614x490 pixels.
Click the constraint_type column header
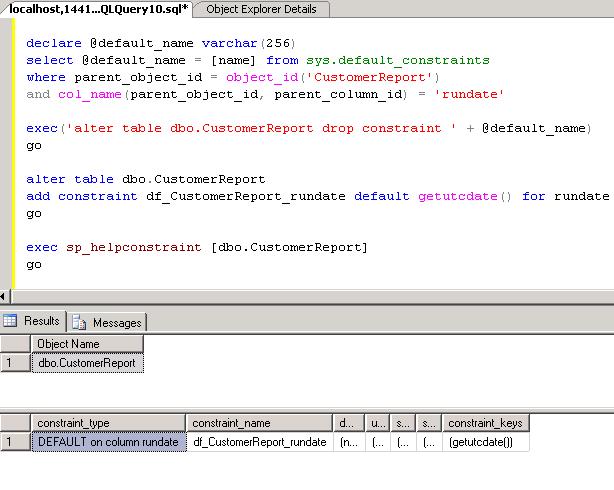coord(108,423)
